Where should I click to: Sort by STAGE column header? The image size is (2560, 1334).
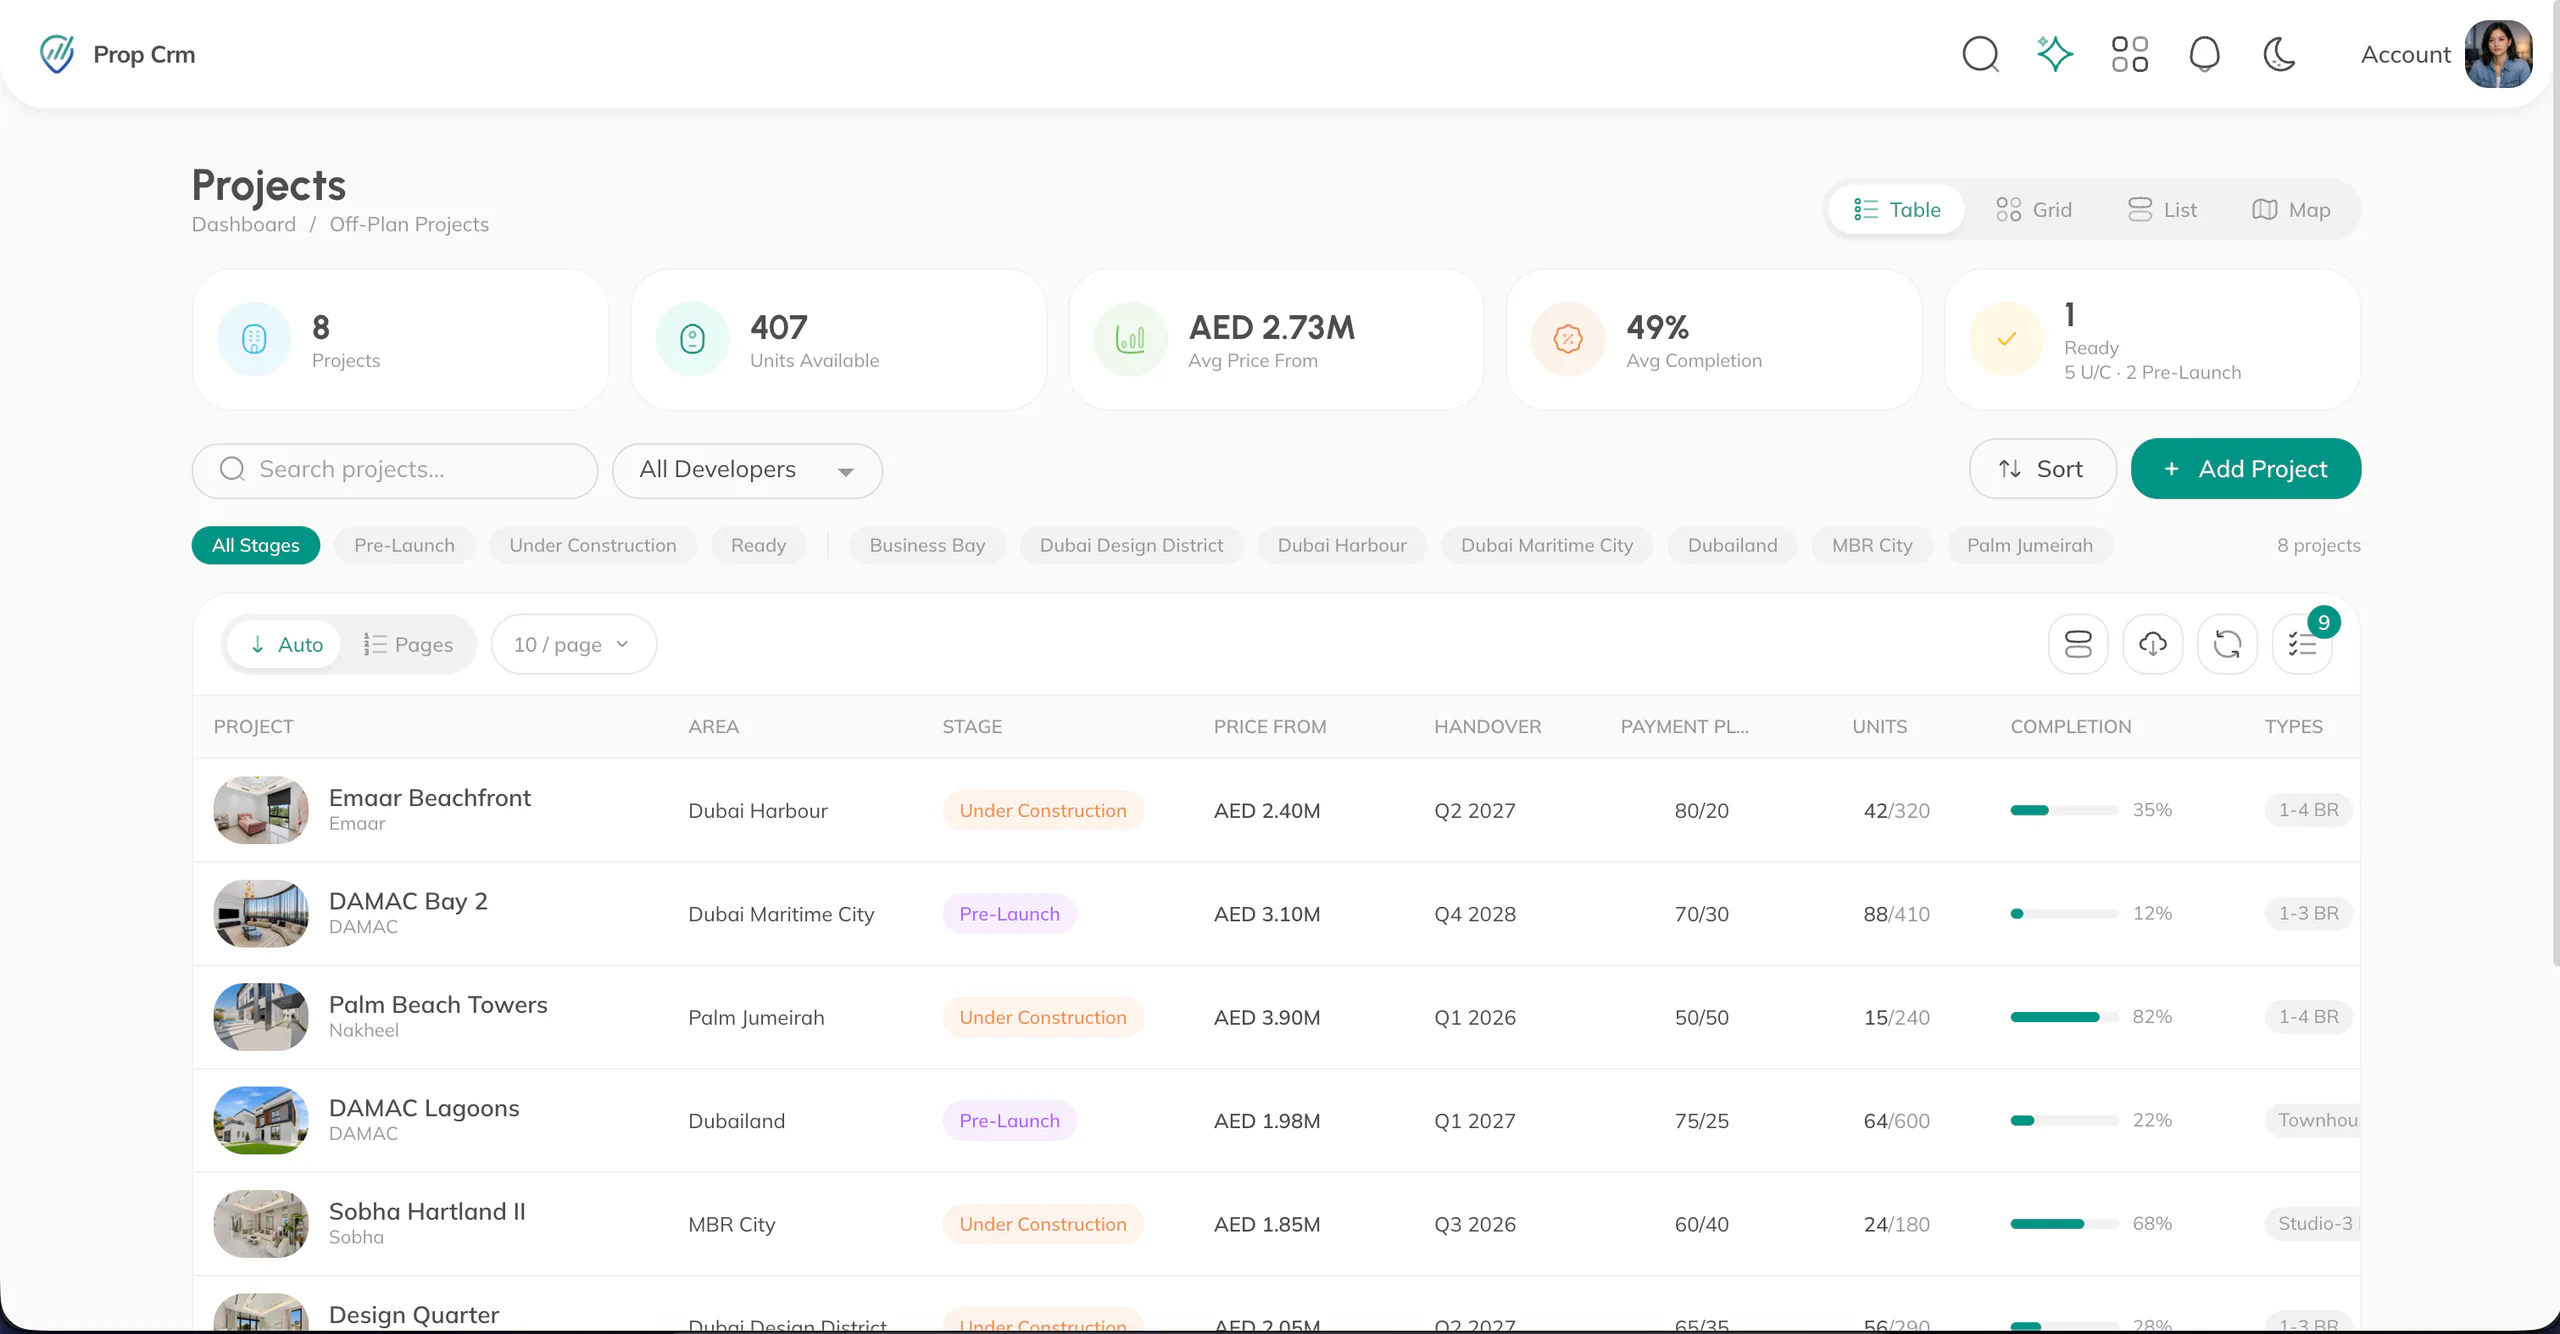pos(972,727)
